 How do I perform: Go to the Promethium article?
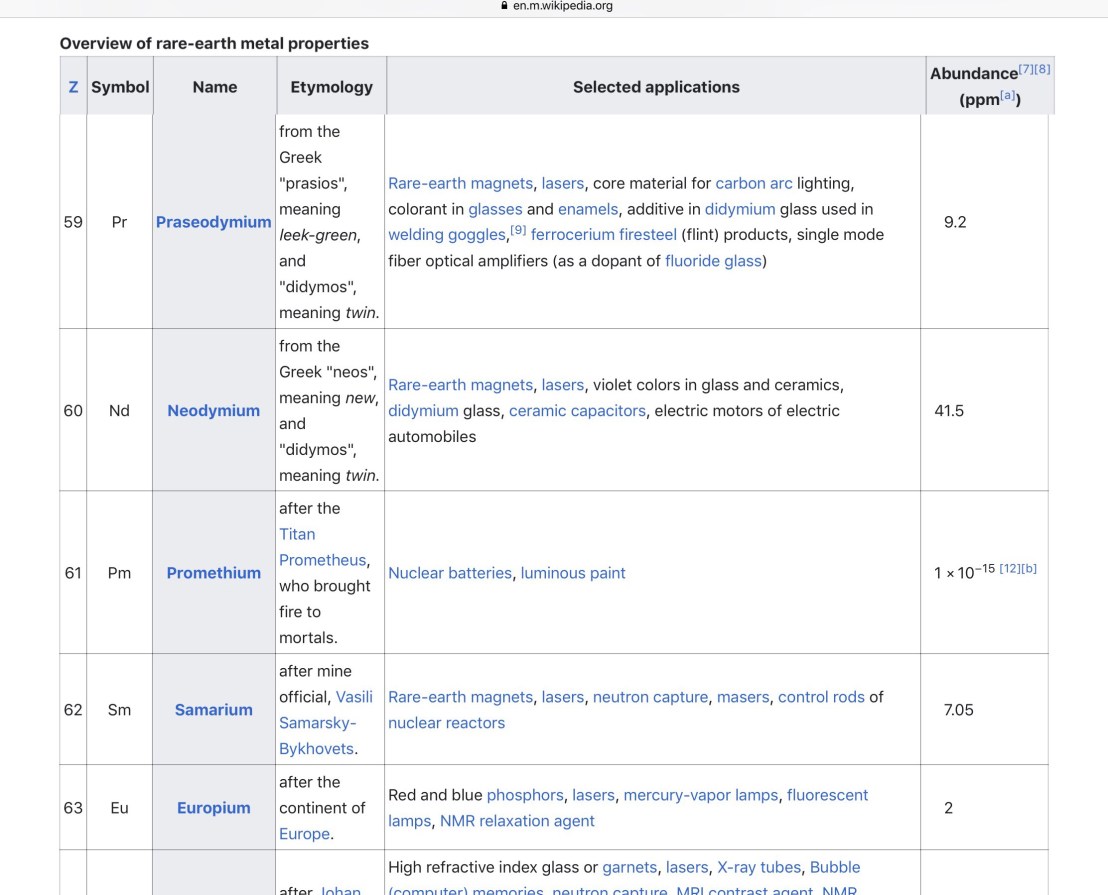(x=213, y=573)
